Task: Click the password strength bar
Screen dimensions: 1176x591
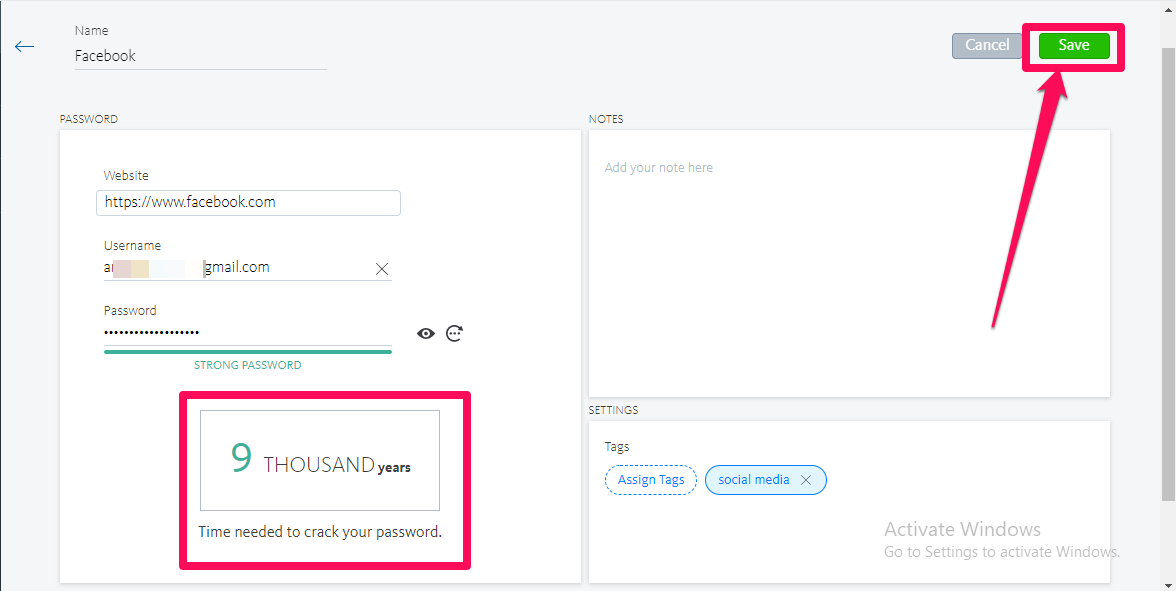Action: [248, 351]
